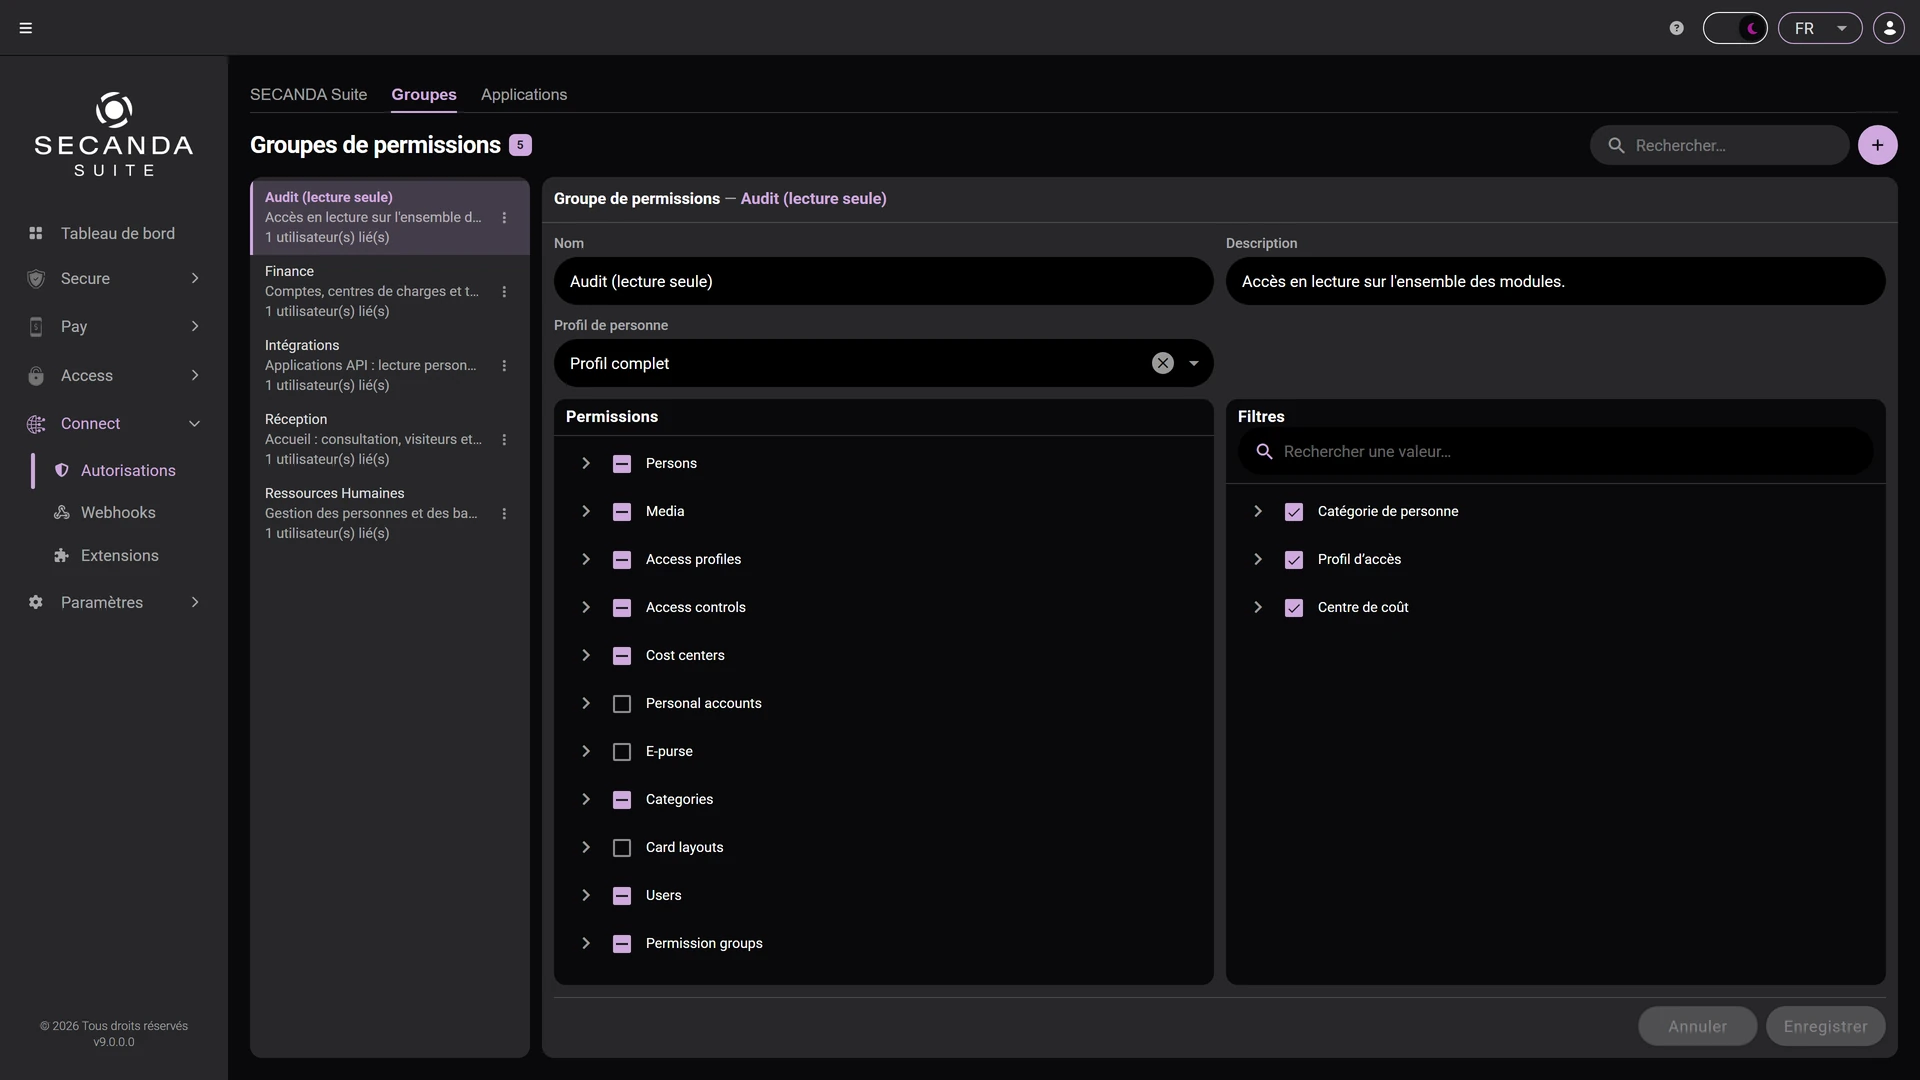
Task: Check the Personal accounts checkbox
Action: click(x=622, y=704)
